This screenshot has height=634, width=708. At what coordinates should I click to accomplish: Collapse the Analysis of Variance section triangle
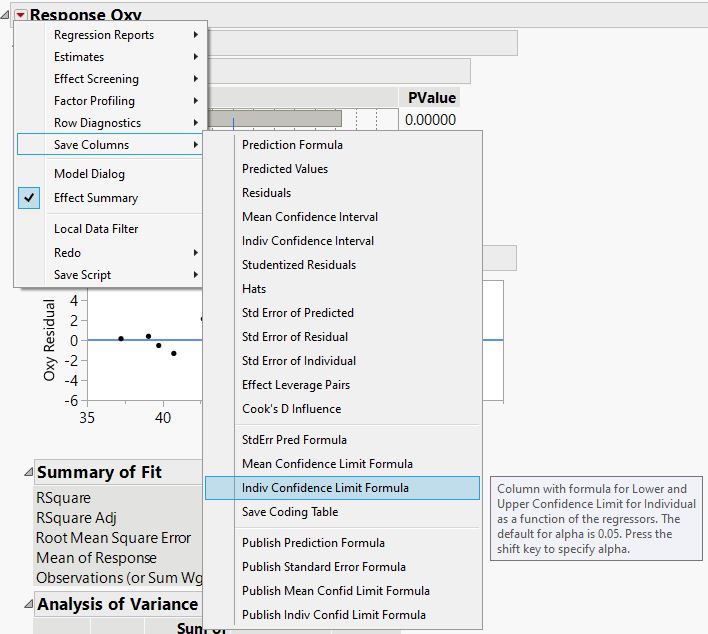pyautogui.click(x=27, y=604)
